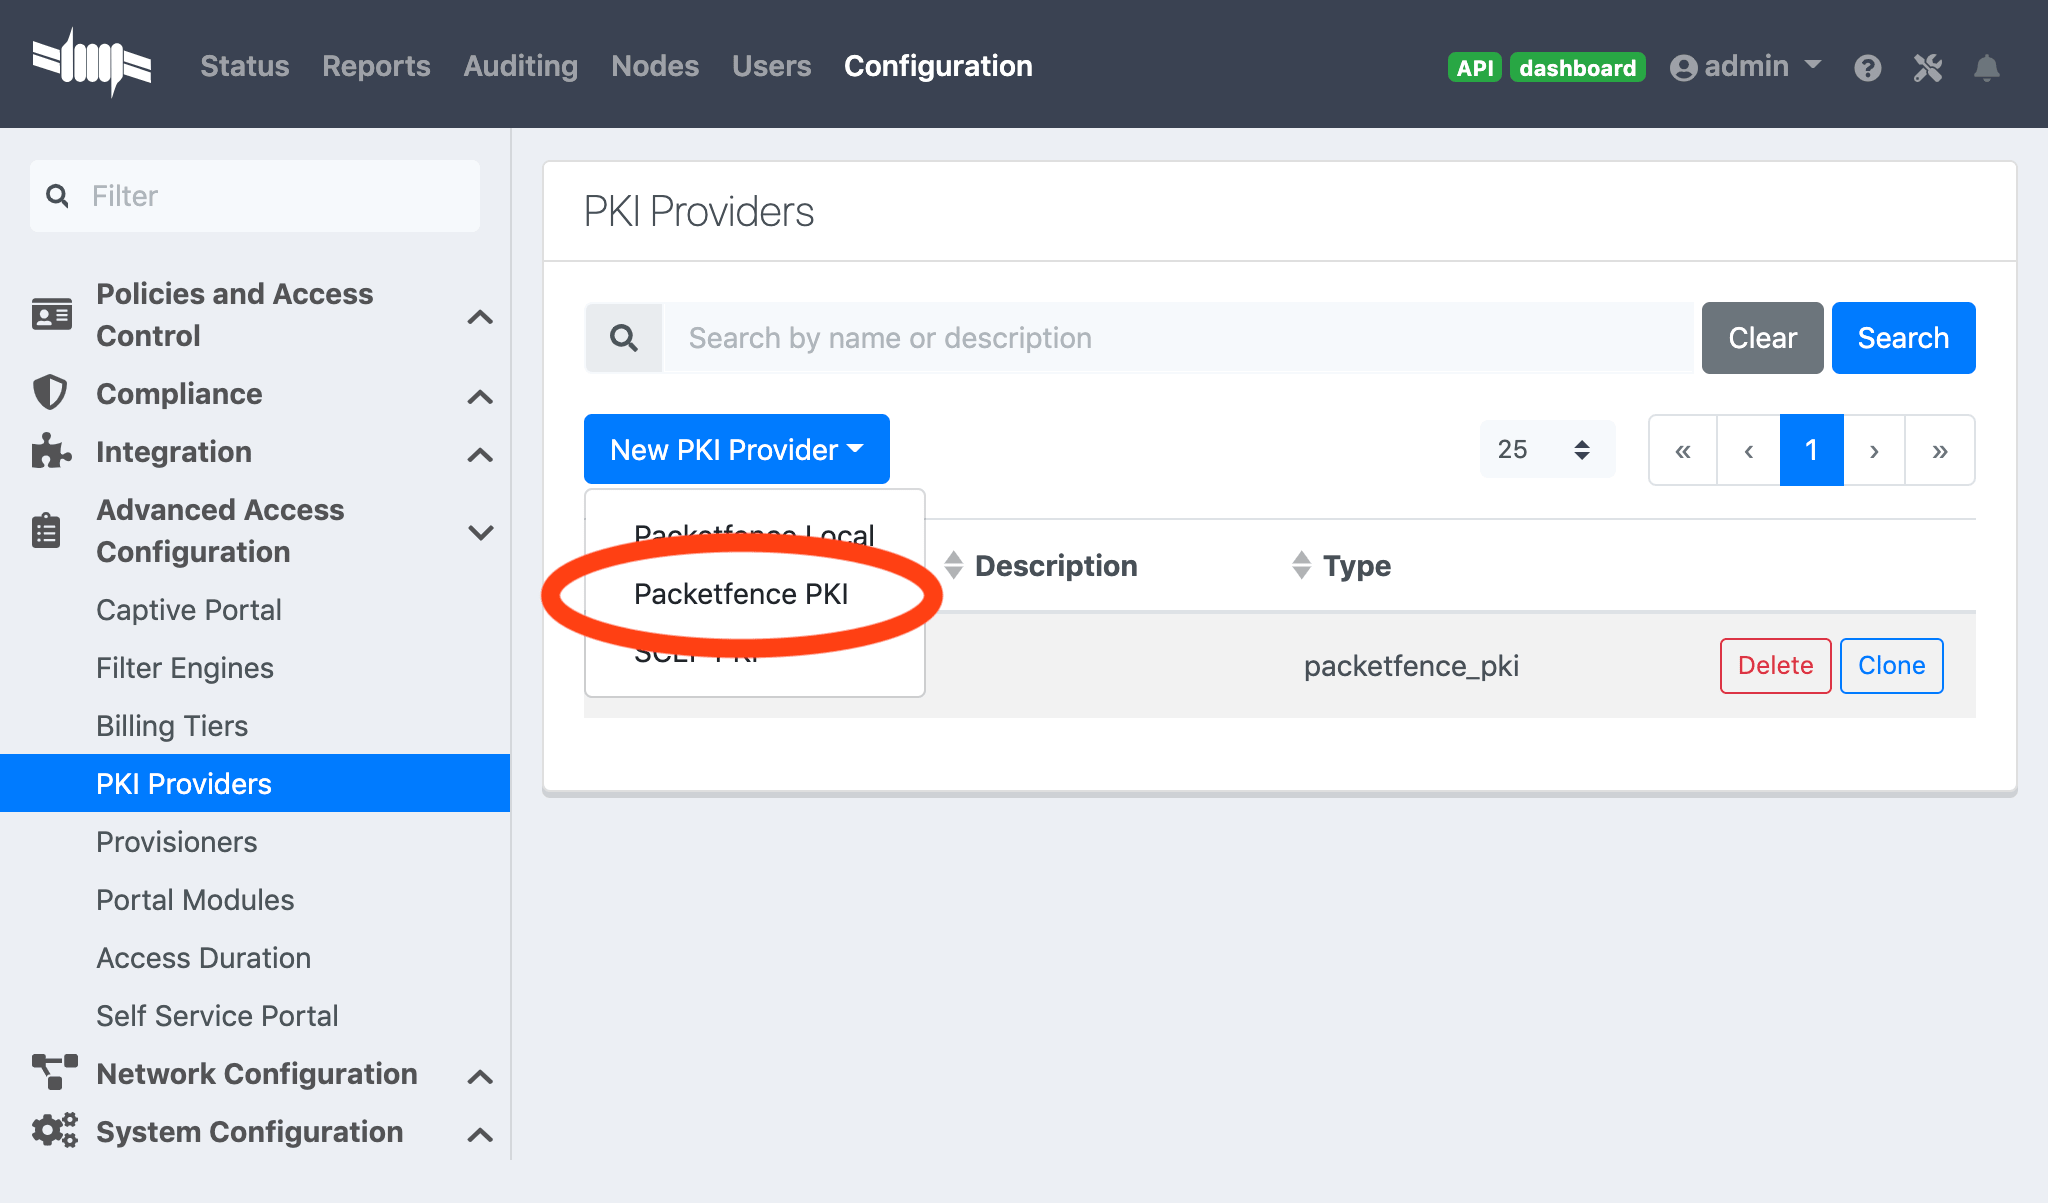Click the Network Configuration icon
The image size is (2048, 1203).
point(52,1073)
